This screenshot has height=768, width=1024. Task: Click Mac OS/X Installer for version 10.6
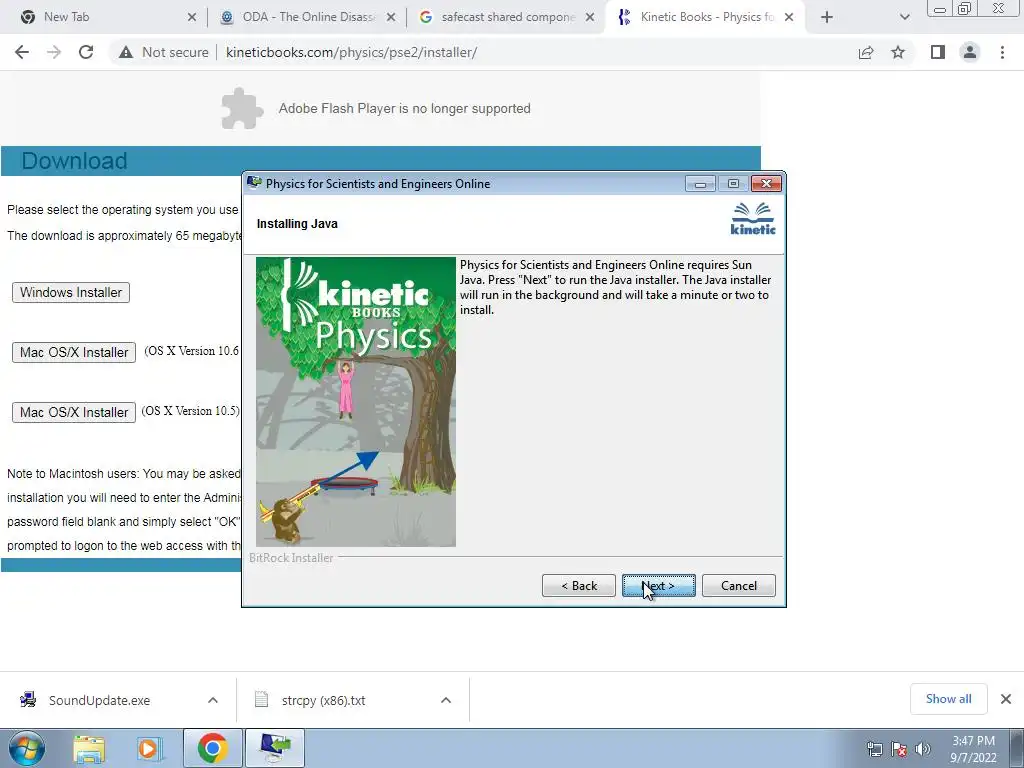(74, 353)
